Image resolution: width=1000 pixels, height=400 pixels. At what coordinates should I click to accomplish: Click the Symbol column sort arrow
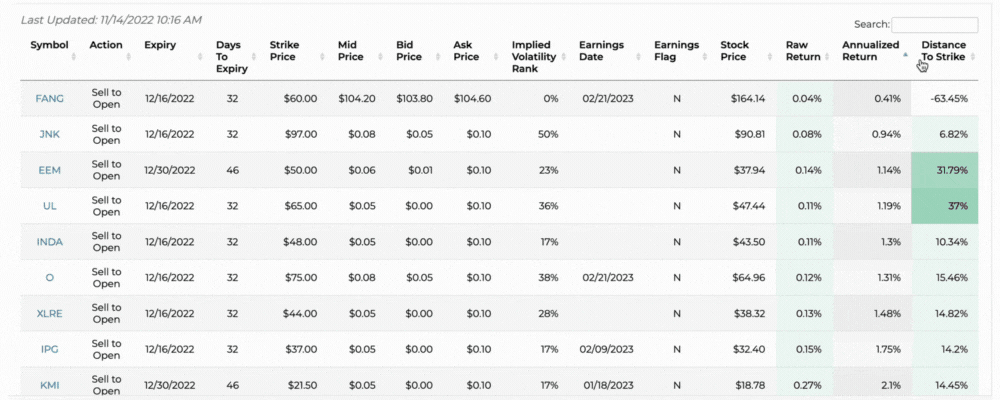(74, 56)
